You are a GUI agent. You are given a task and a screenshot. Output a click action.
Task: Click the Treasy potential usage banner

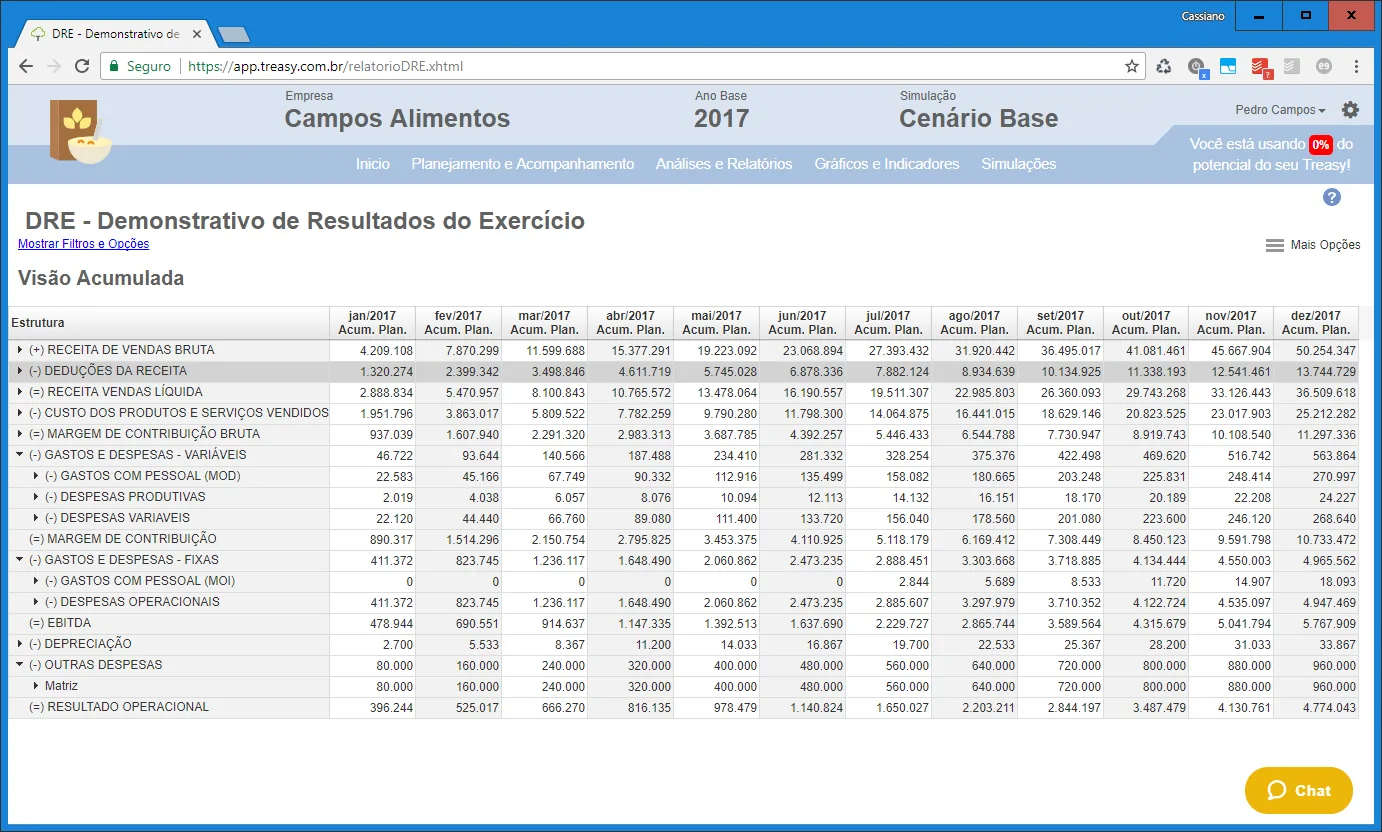pyautogui.click(x=1271, y=154)
